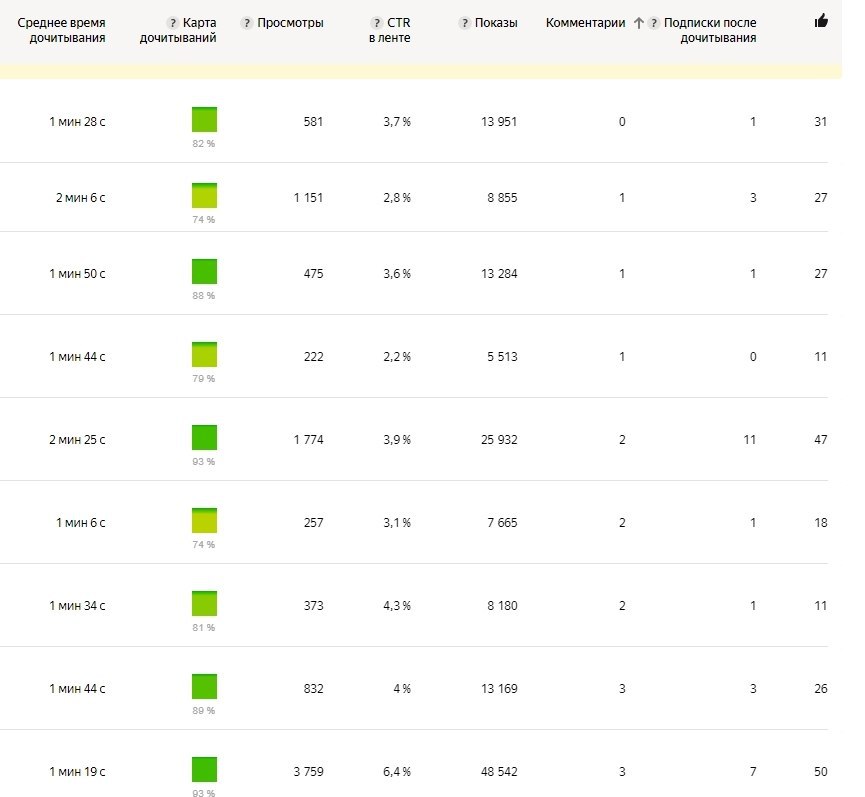Click the time value 1 мин 19 с
Screen dimensions: 865x797
[77, 772]
